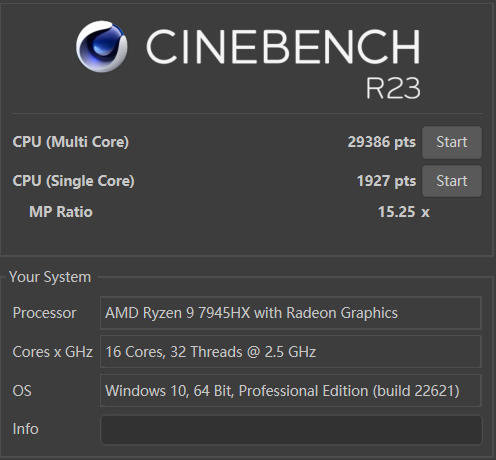Viewport: 496px width, 460px height.
Task: Start the CPU Single Core benchmark
Action: (x=452, y=181)
